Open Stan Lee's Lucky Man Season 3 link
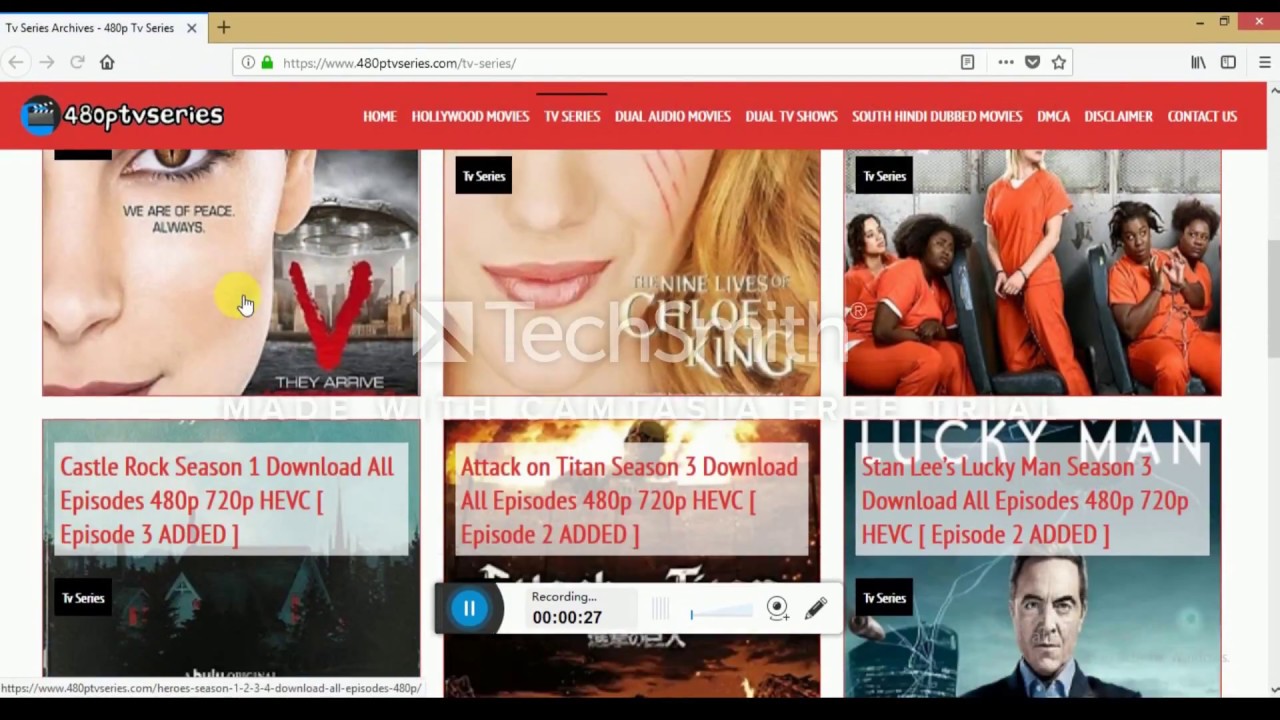This screenshot has width=1280, height=720. click(1025, 500)
